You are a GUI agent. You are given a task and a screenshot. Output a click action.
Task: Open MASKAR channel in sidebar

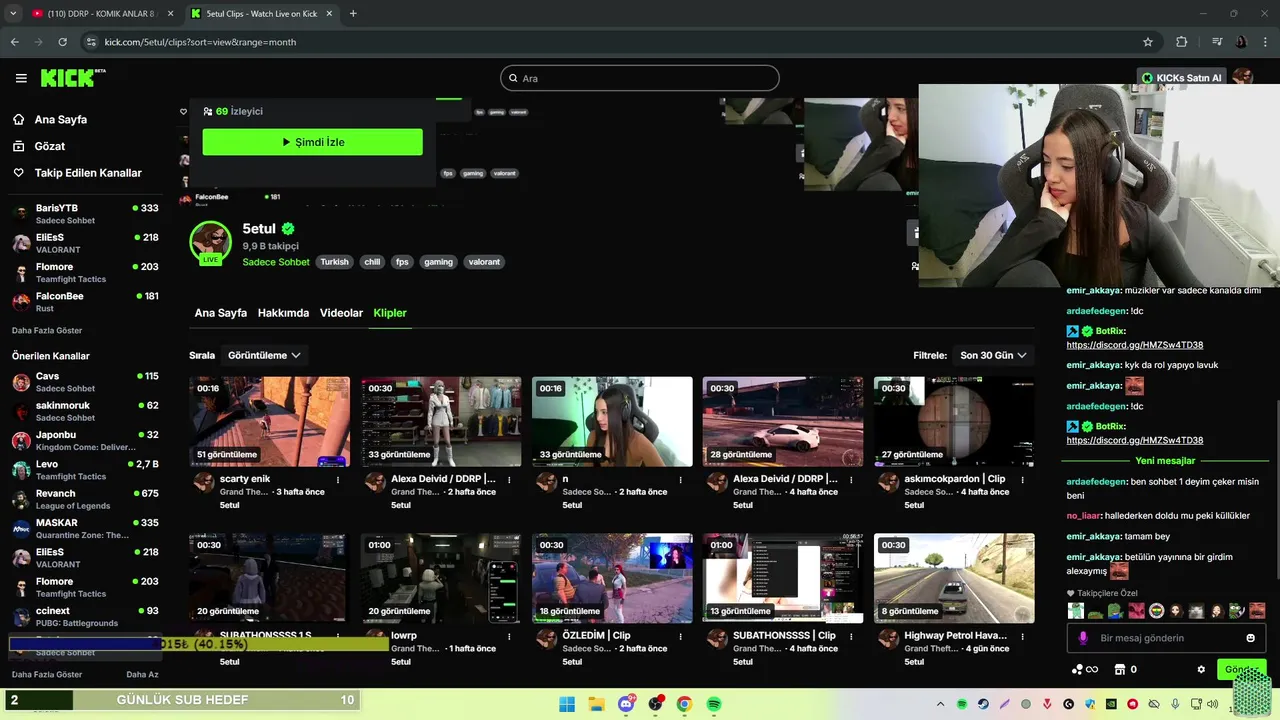coord(84,528)
